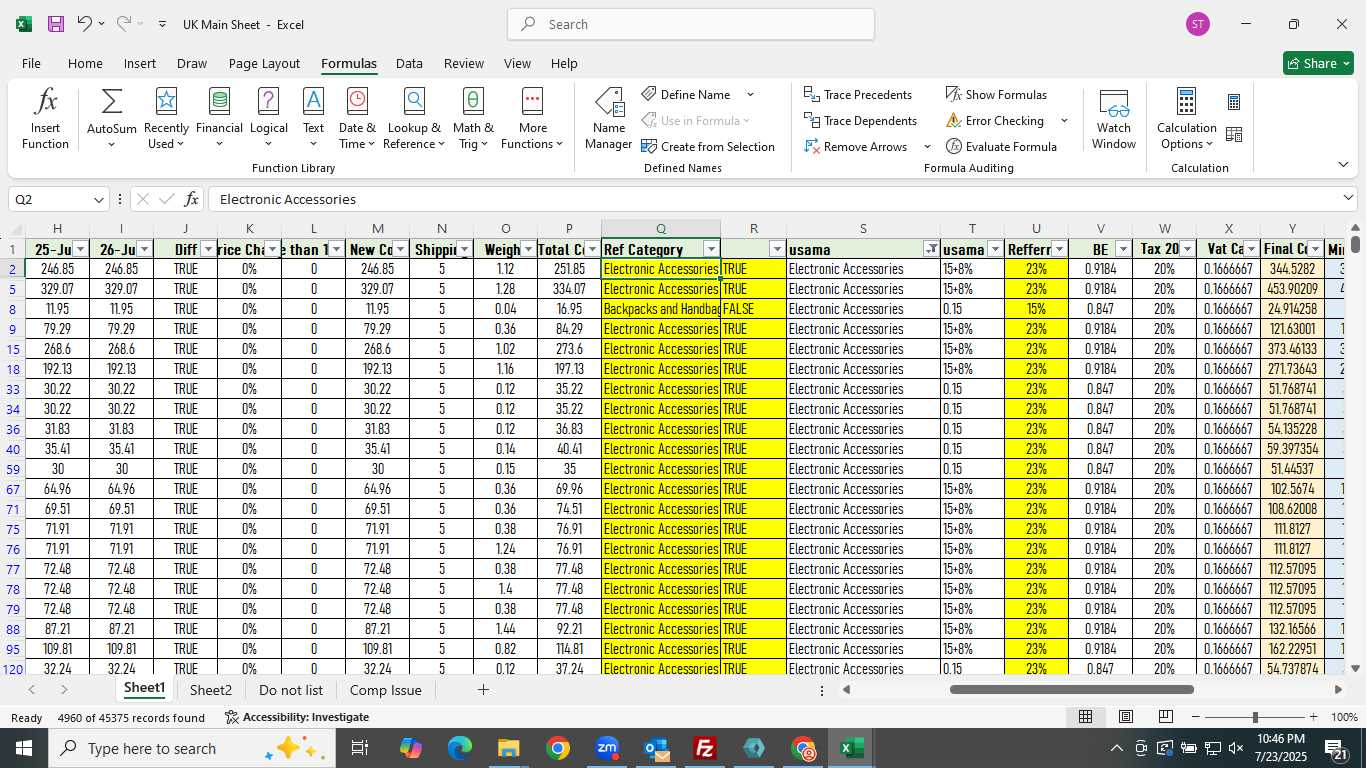Viewport: 1366px width, 768px height.
Task: Open File Explorer from the taskbar
Action: (509, 748)
